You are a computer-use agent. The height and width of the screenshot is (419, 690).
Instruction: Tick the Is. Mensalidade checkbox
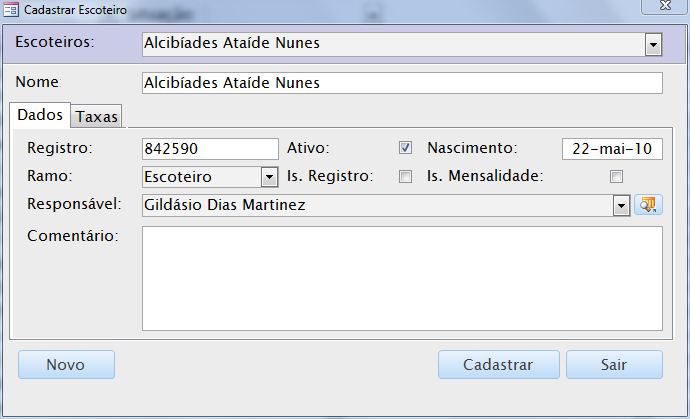[x=616, y=177]
